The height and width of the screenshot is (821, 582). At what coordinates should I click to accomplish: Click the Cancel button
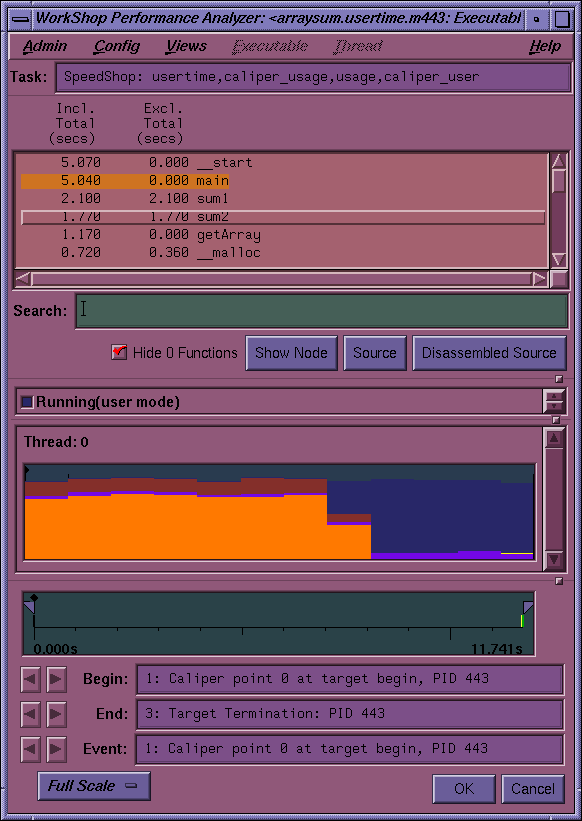point(532,789)
